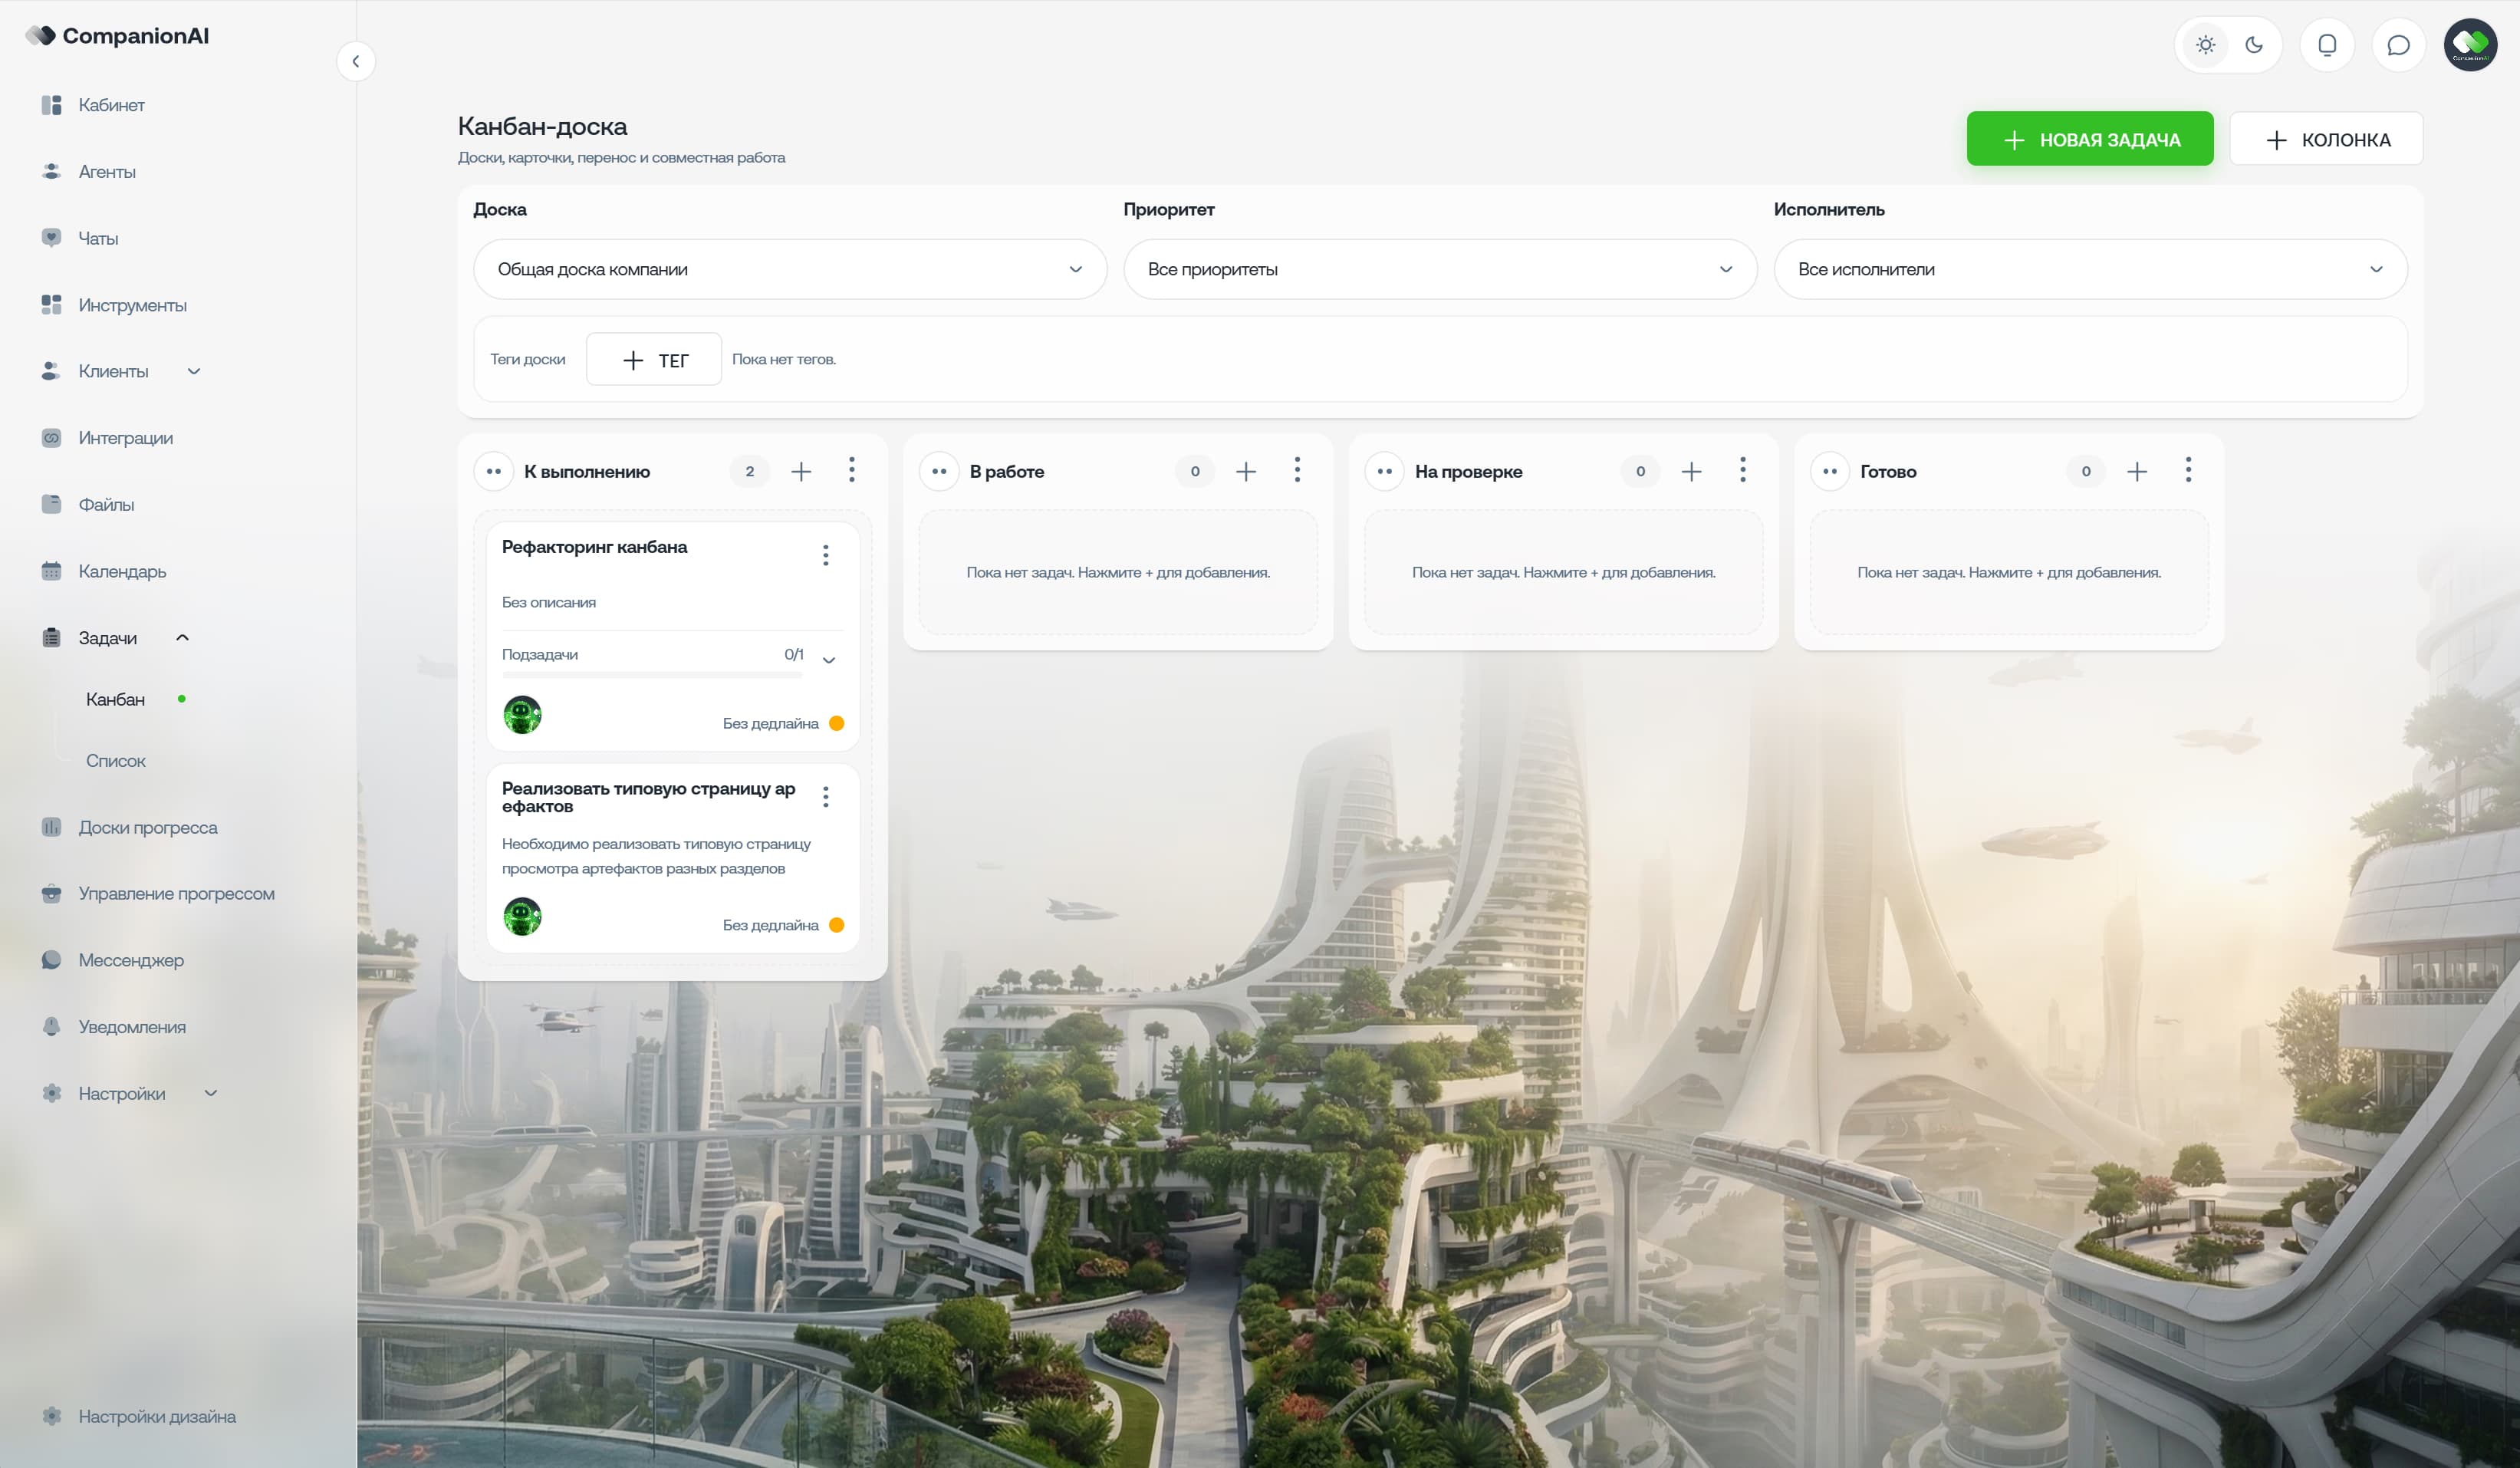Screen dimensions: 2520x1468
Task: Open the user profile avatar
Action: [2470, 45]
